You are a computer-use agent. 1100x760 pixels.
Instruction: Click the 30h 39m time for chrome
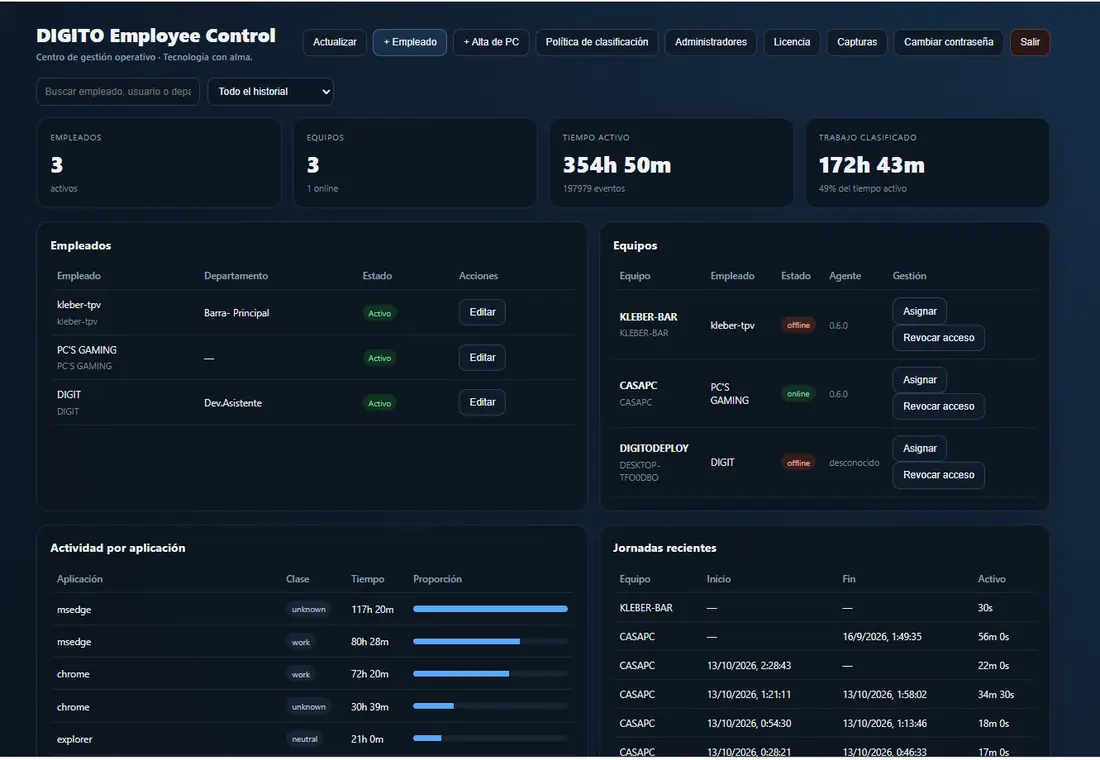(x=370, y=707)
